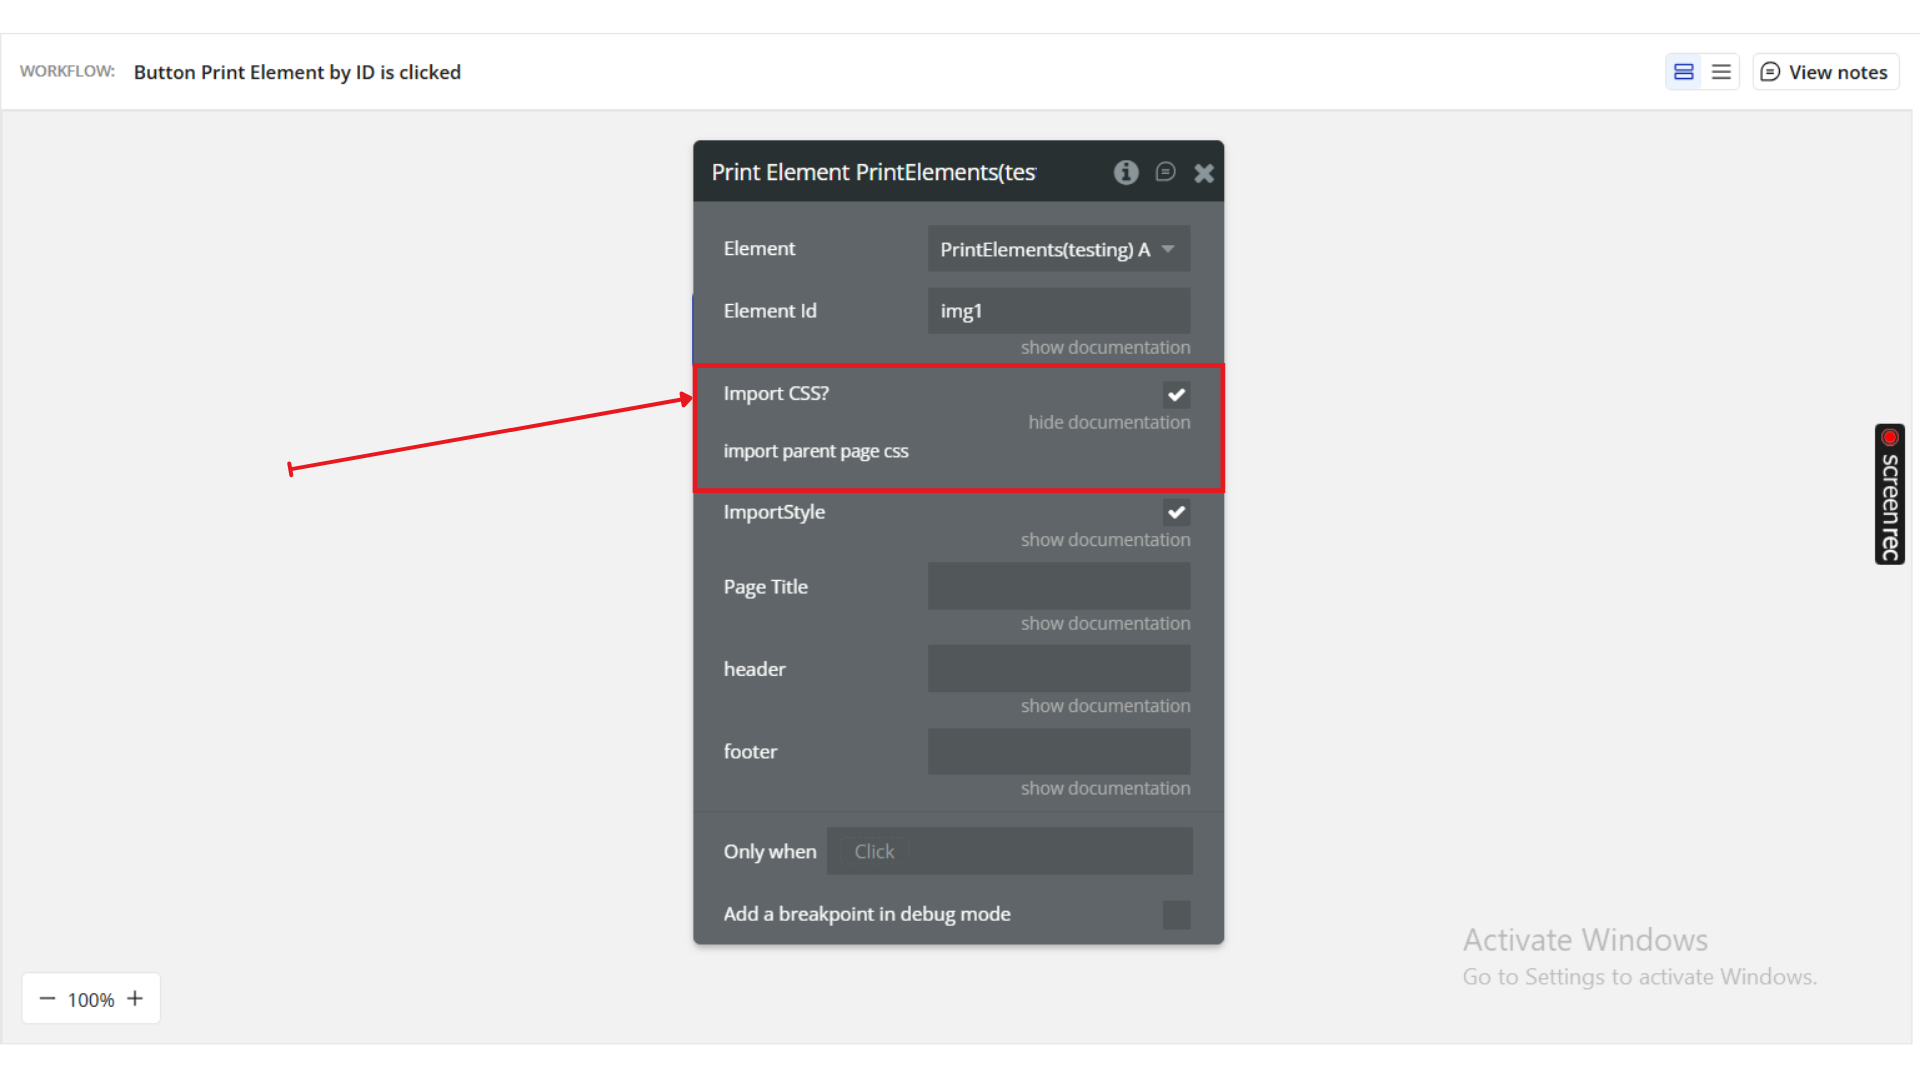This screenshot has height=1080, width=1920.
Task: Enable Add a breakpoint in debug mode
Action: [1176, 914]
